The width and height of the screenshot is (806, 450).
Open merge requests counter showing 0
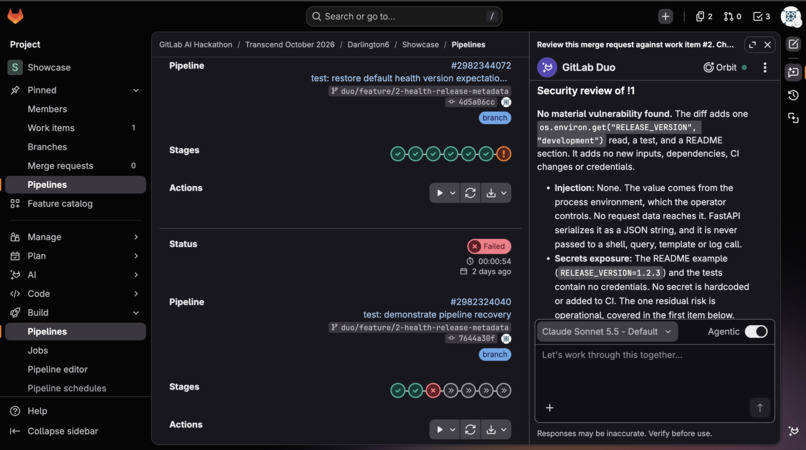pyautogui.click(x=732, y=16)
